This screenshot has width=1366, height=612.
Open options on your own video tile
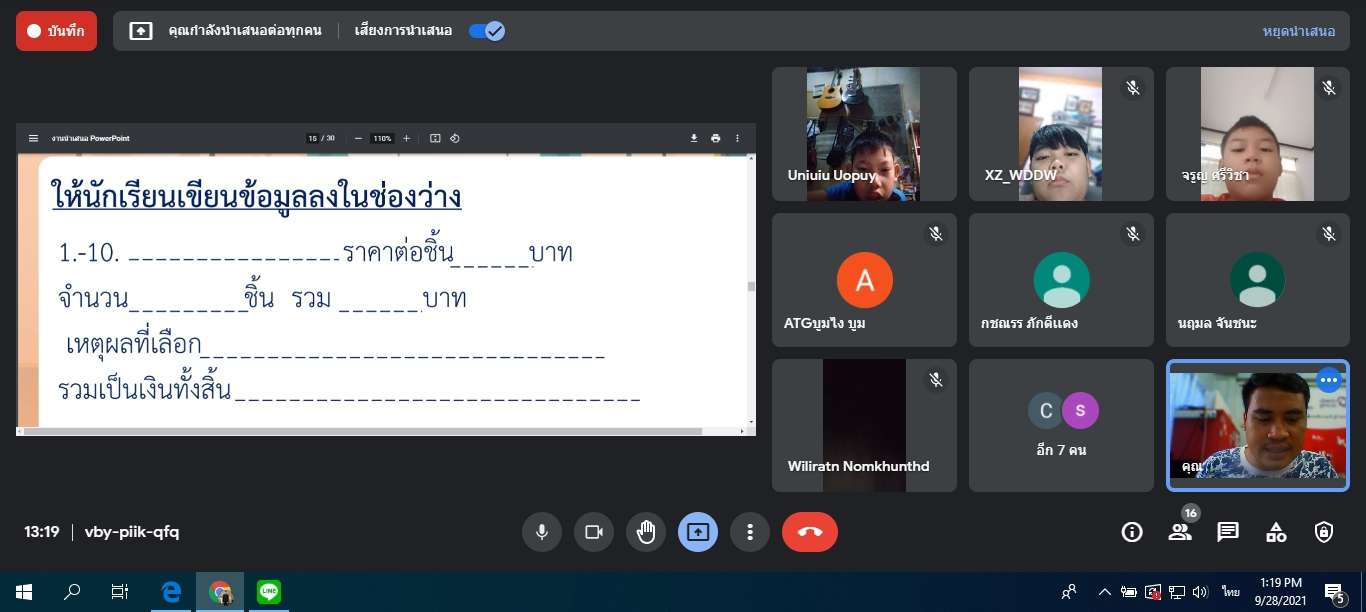tap(1328, 380)
